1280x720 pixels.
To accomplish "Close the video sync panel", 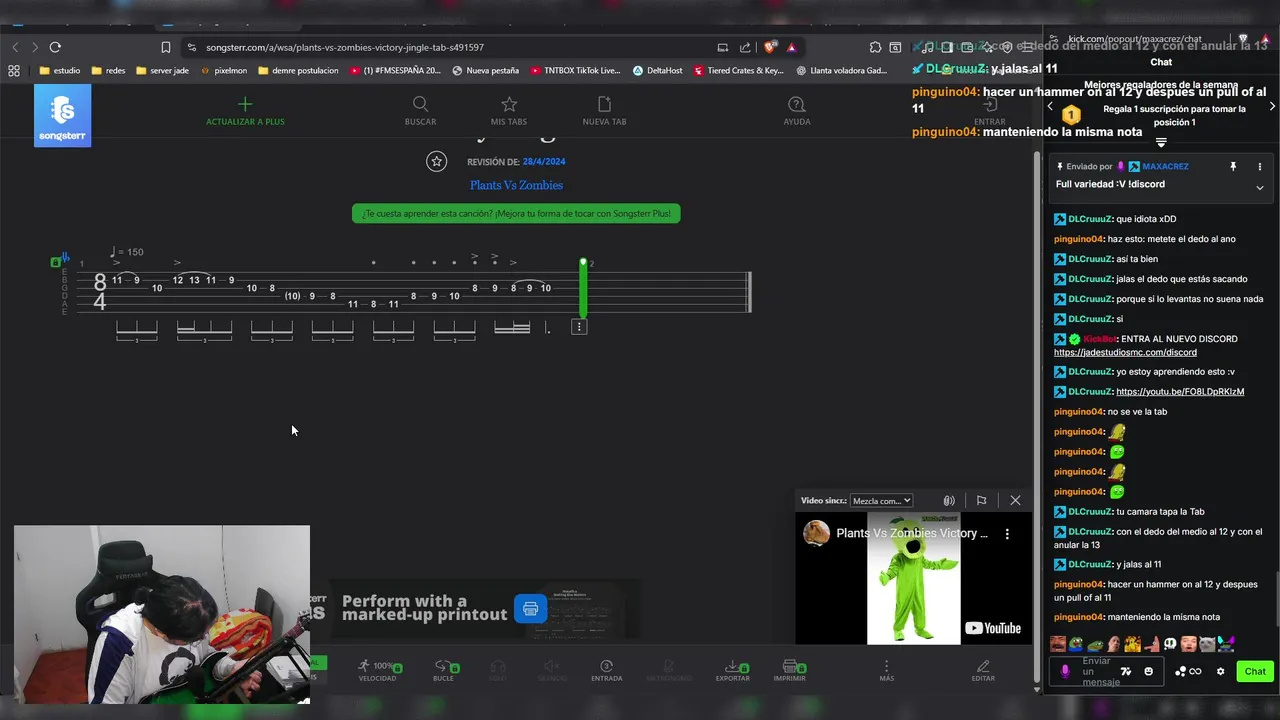I will [x=1015, y=501].
